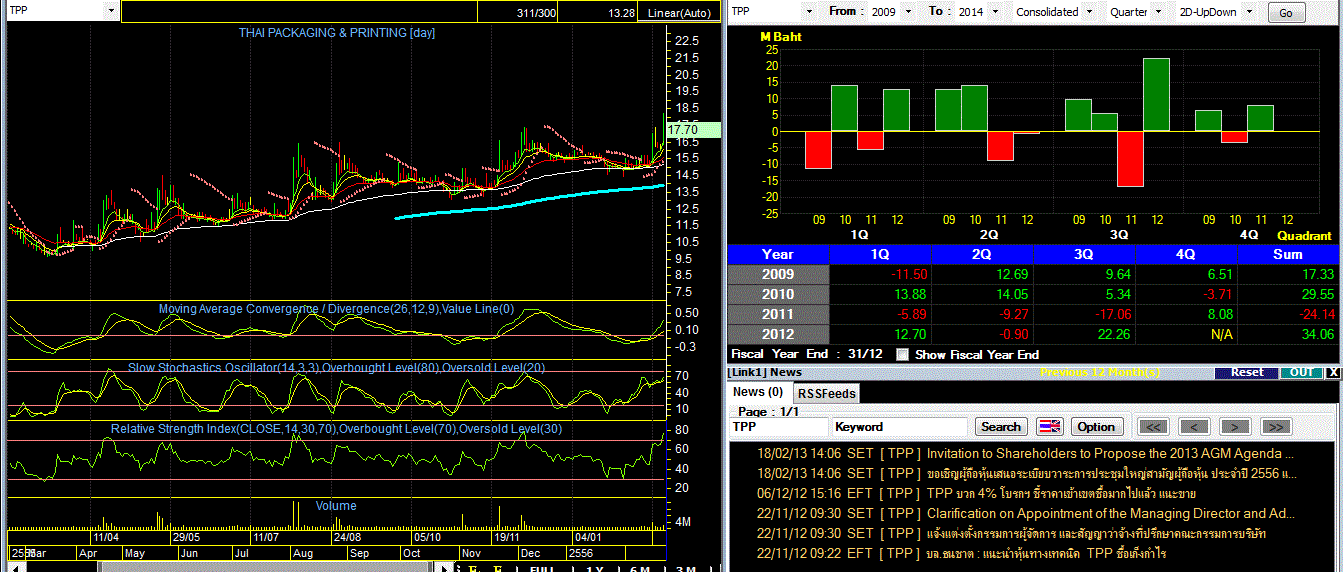Click the current price label 17.70
1344x572 pixels.
click(x=693, y=129)
